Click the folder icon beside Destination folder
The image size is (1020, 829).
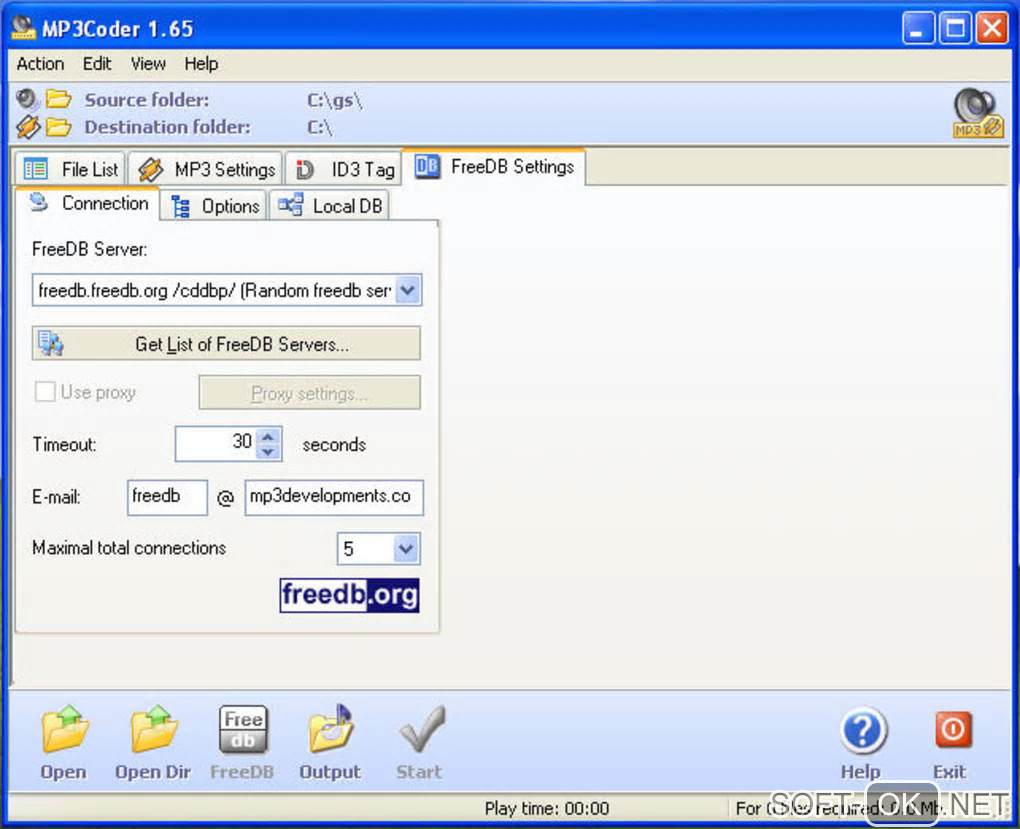click(59, 127)
